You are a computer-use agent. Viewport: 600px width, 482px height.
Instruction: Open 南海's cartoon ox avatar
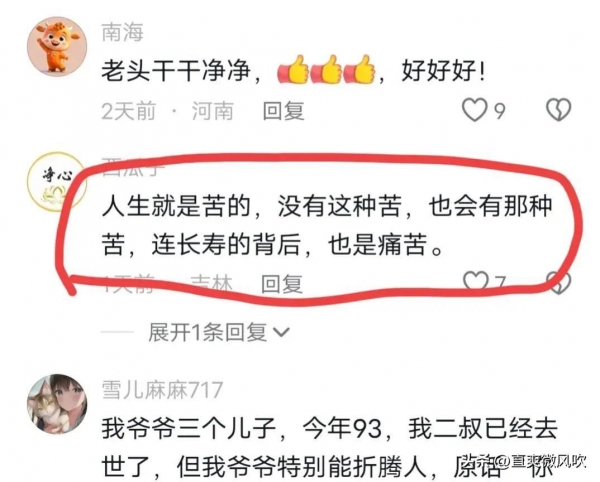point(57,47)
